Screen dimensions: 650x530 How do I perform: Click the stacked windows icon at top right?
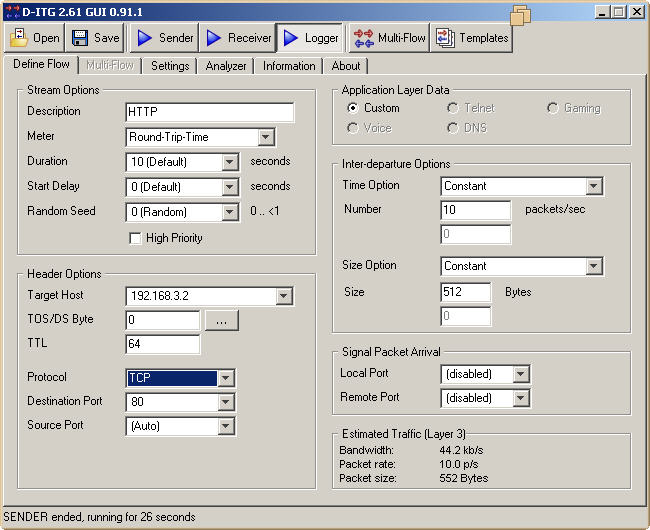point(520,16)
